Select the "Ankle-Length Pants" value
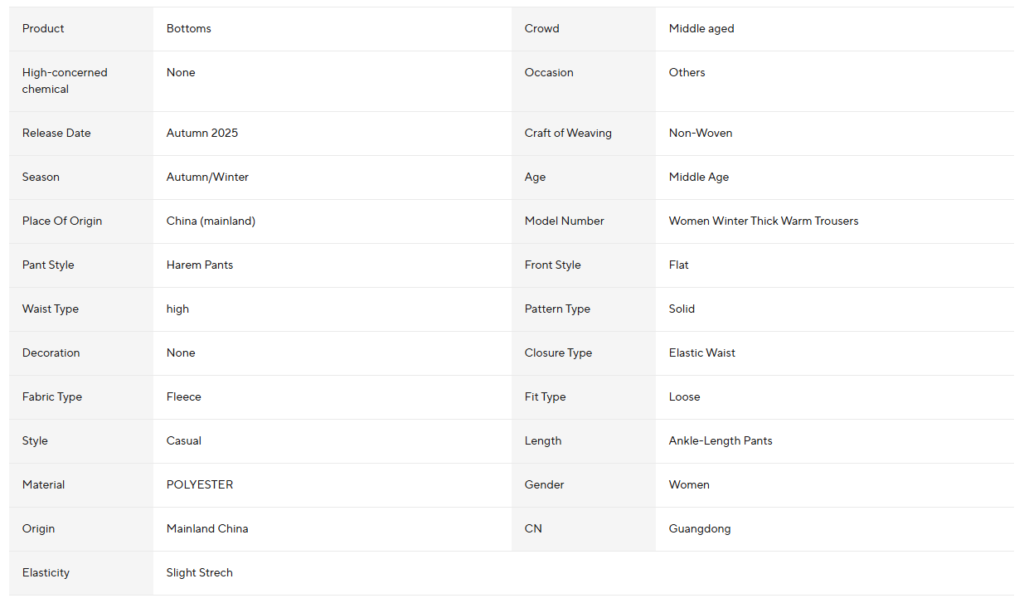The image size is (1024, 603). pos(720,441)
